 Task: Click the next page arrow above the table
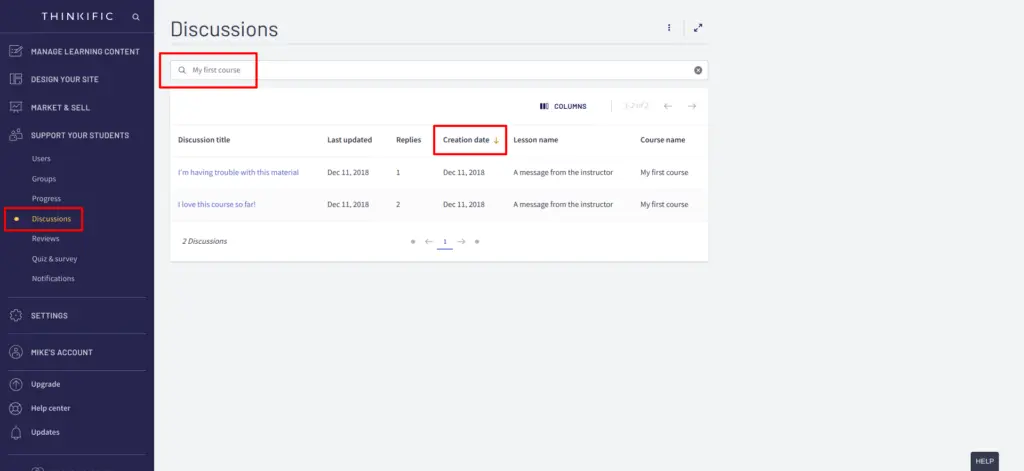coord(692,106)
